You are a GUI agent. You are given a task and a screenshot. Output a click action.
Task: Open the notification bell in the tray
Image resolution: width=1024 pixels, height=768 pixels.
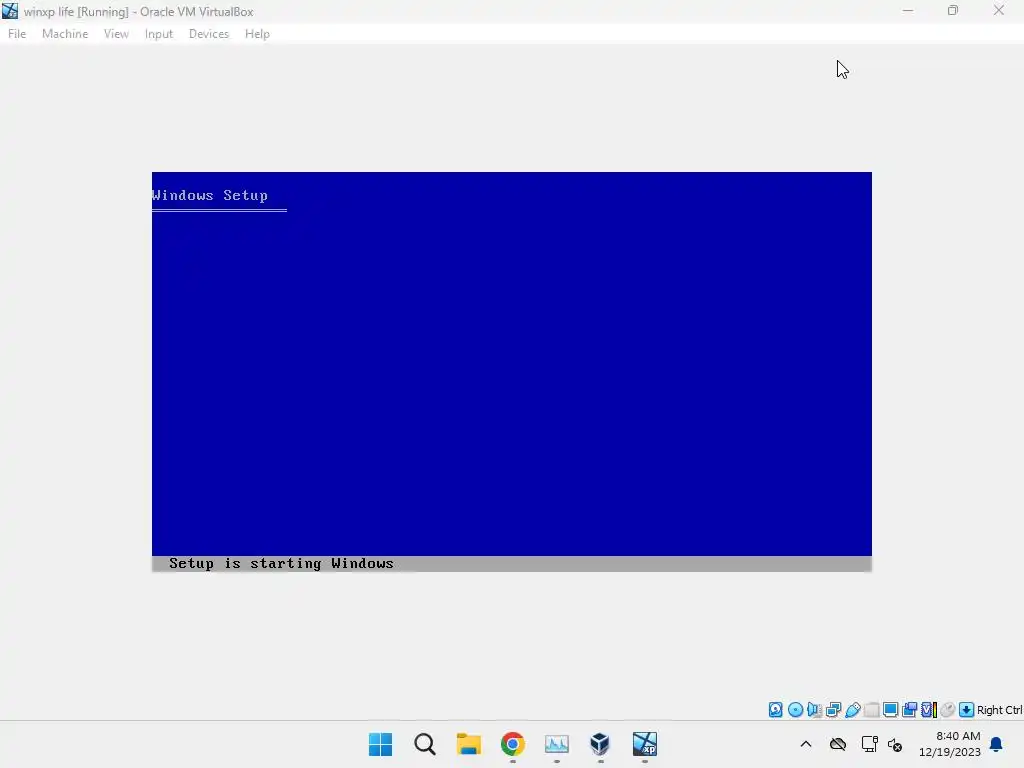tap(996, 744)
